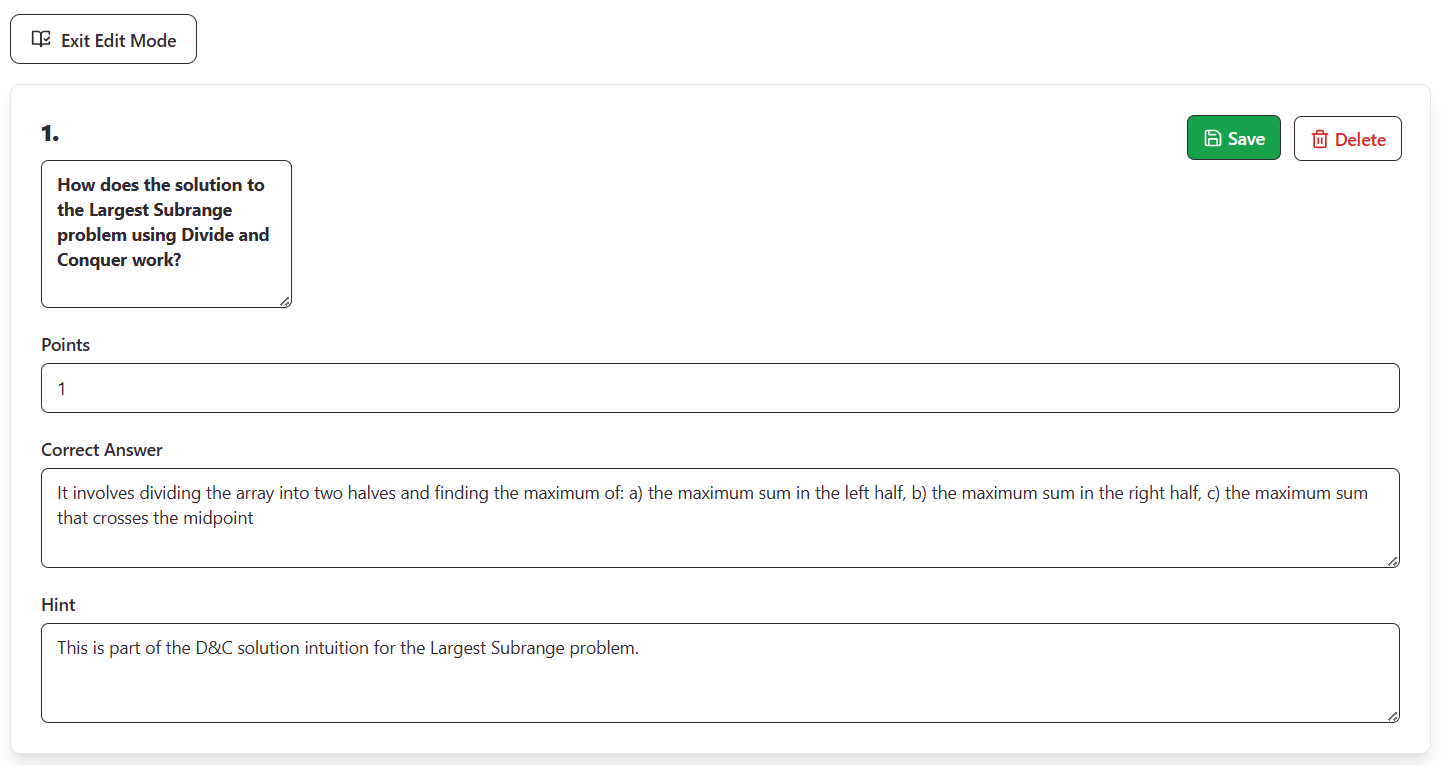Delete question 1 using the Delete label
1446x765 pixels.
[x=1360, y=140]
